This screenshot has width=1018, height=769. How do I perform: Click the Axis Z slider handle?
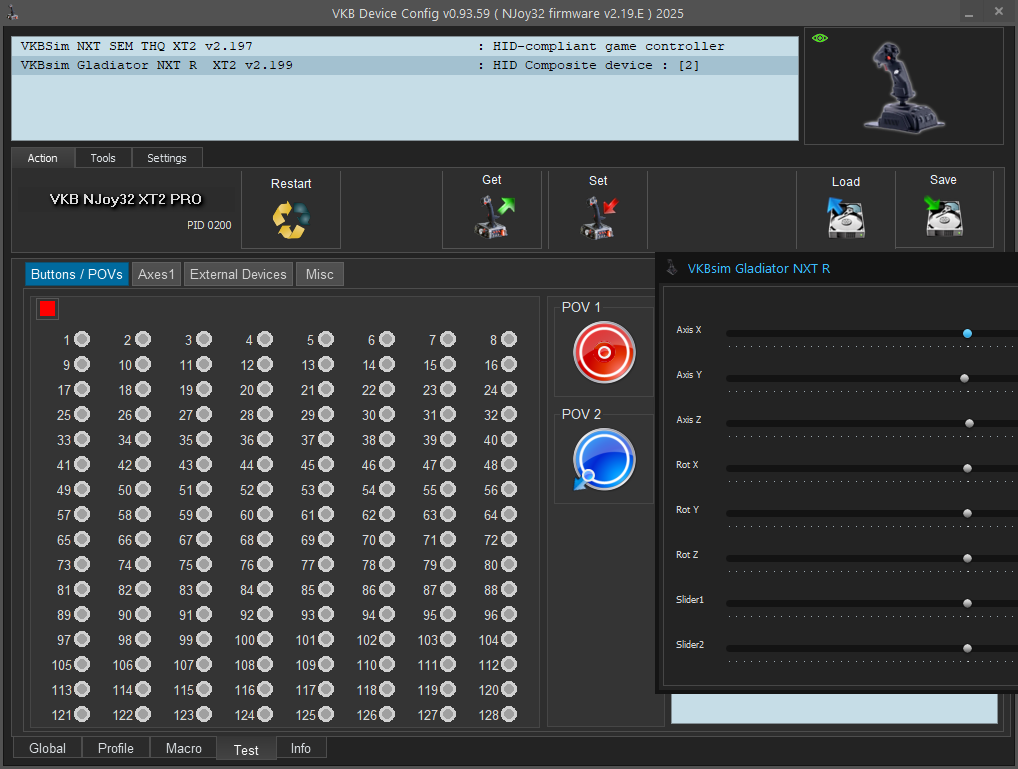(969, 423)
